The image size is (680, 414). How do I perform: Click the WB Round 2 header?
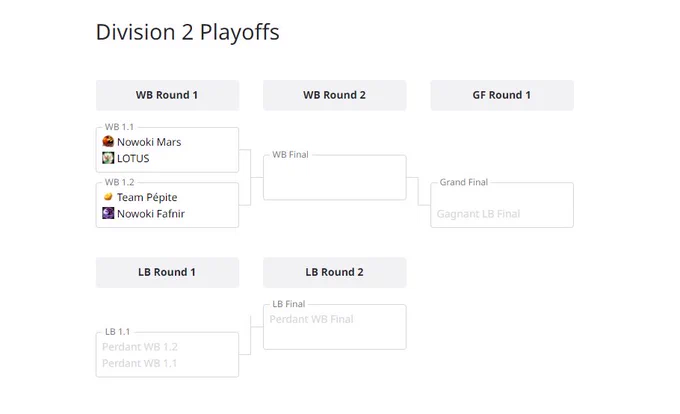[x=335, y=95]
